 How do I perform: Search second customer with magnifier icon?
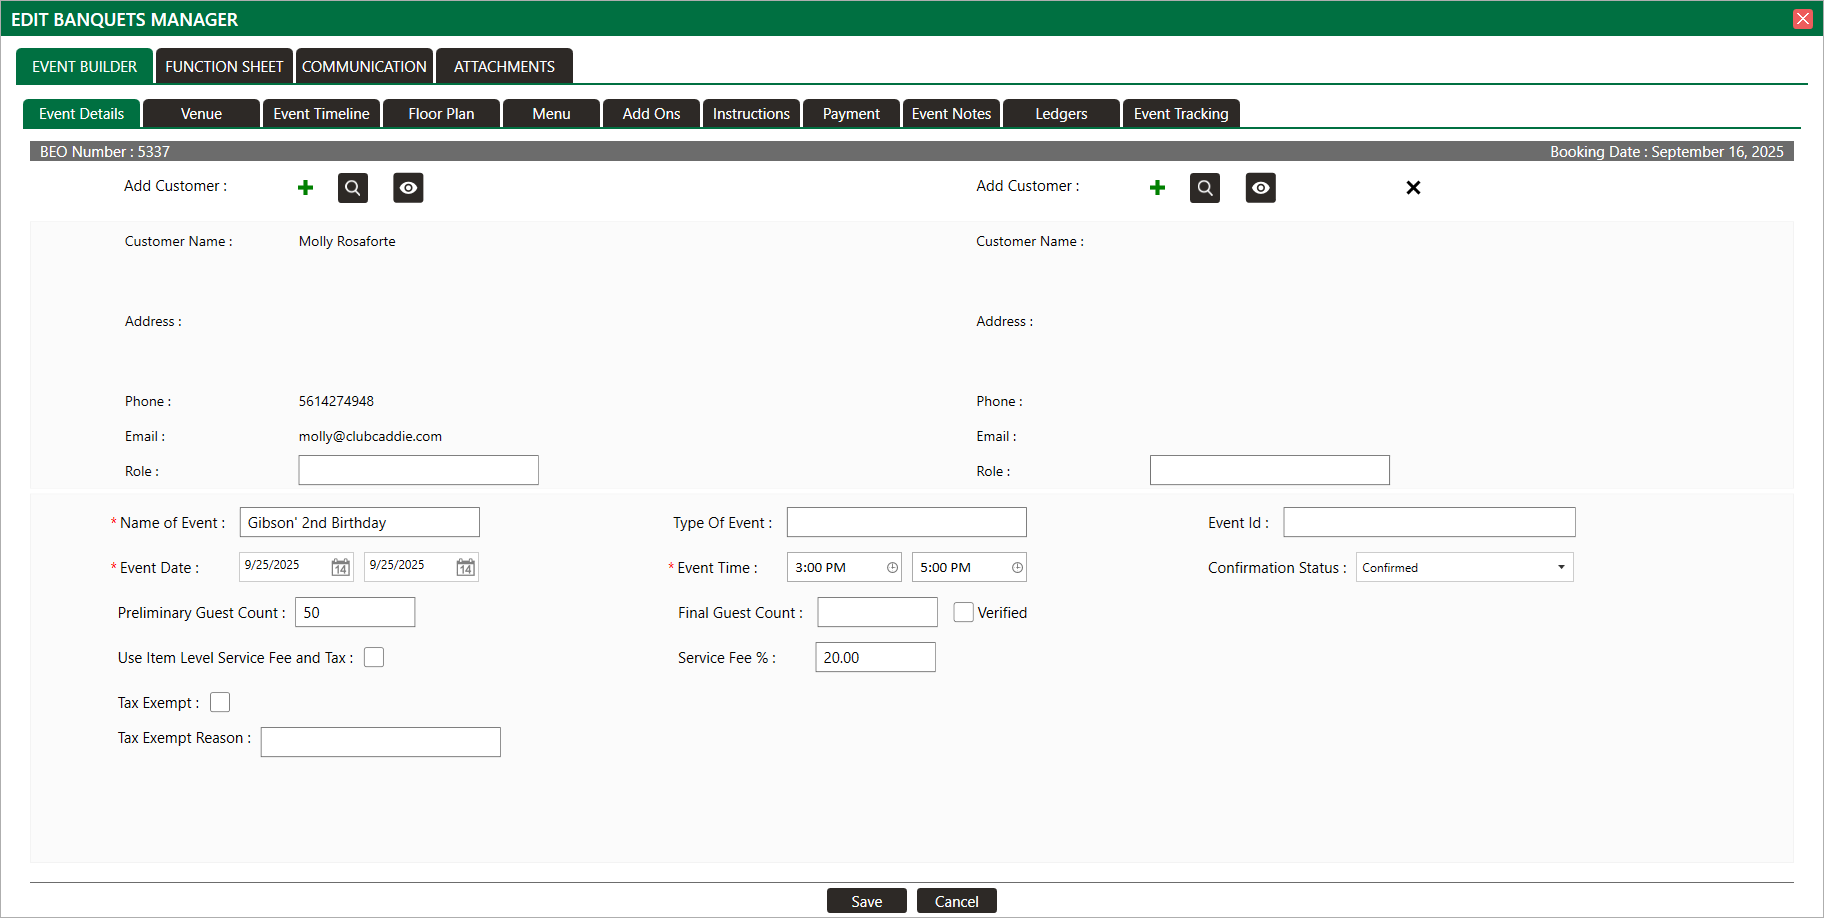(x=1205, y=188)
